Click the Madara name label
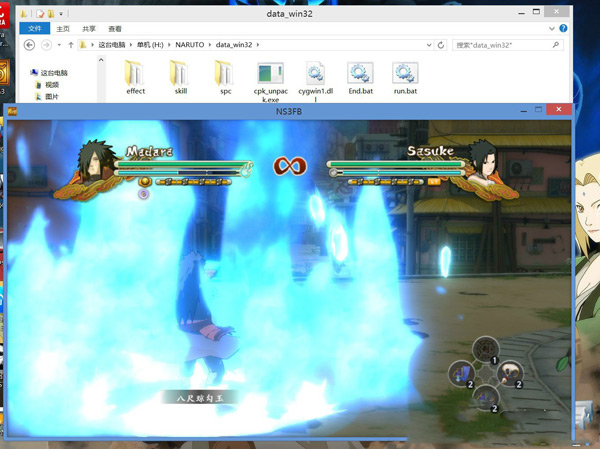Screen dimensions: 600x449 (149, 152)
